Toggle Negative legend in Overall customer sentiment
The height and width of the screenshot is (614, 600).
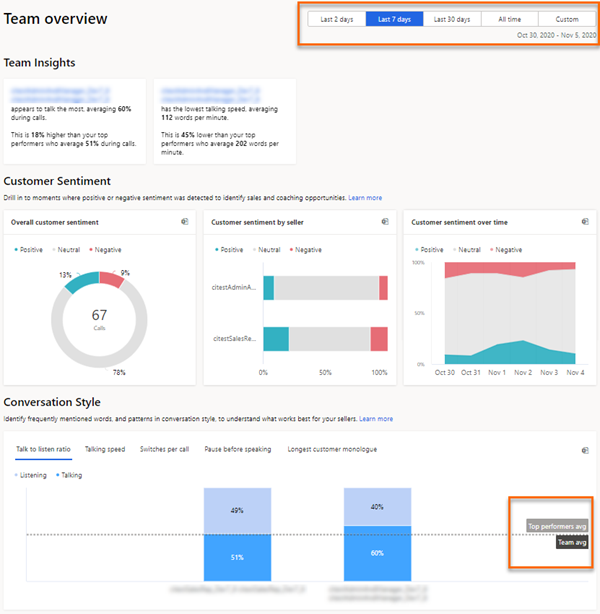(109, 249)
